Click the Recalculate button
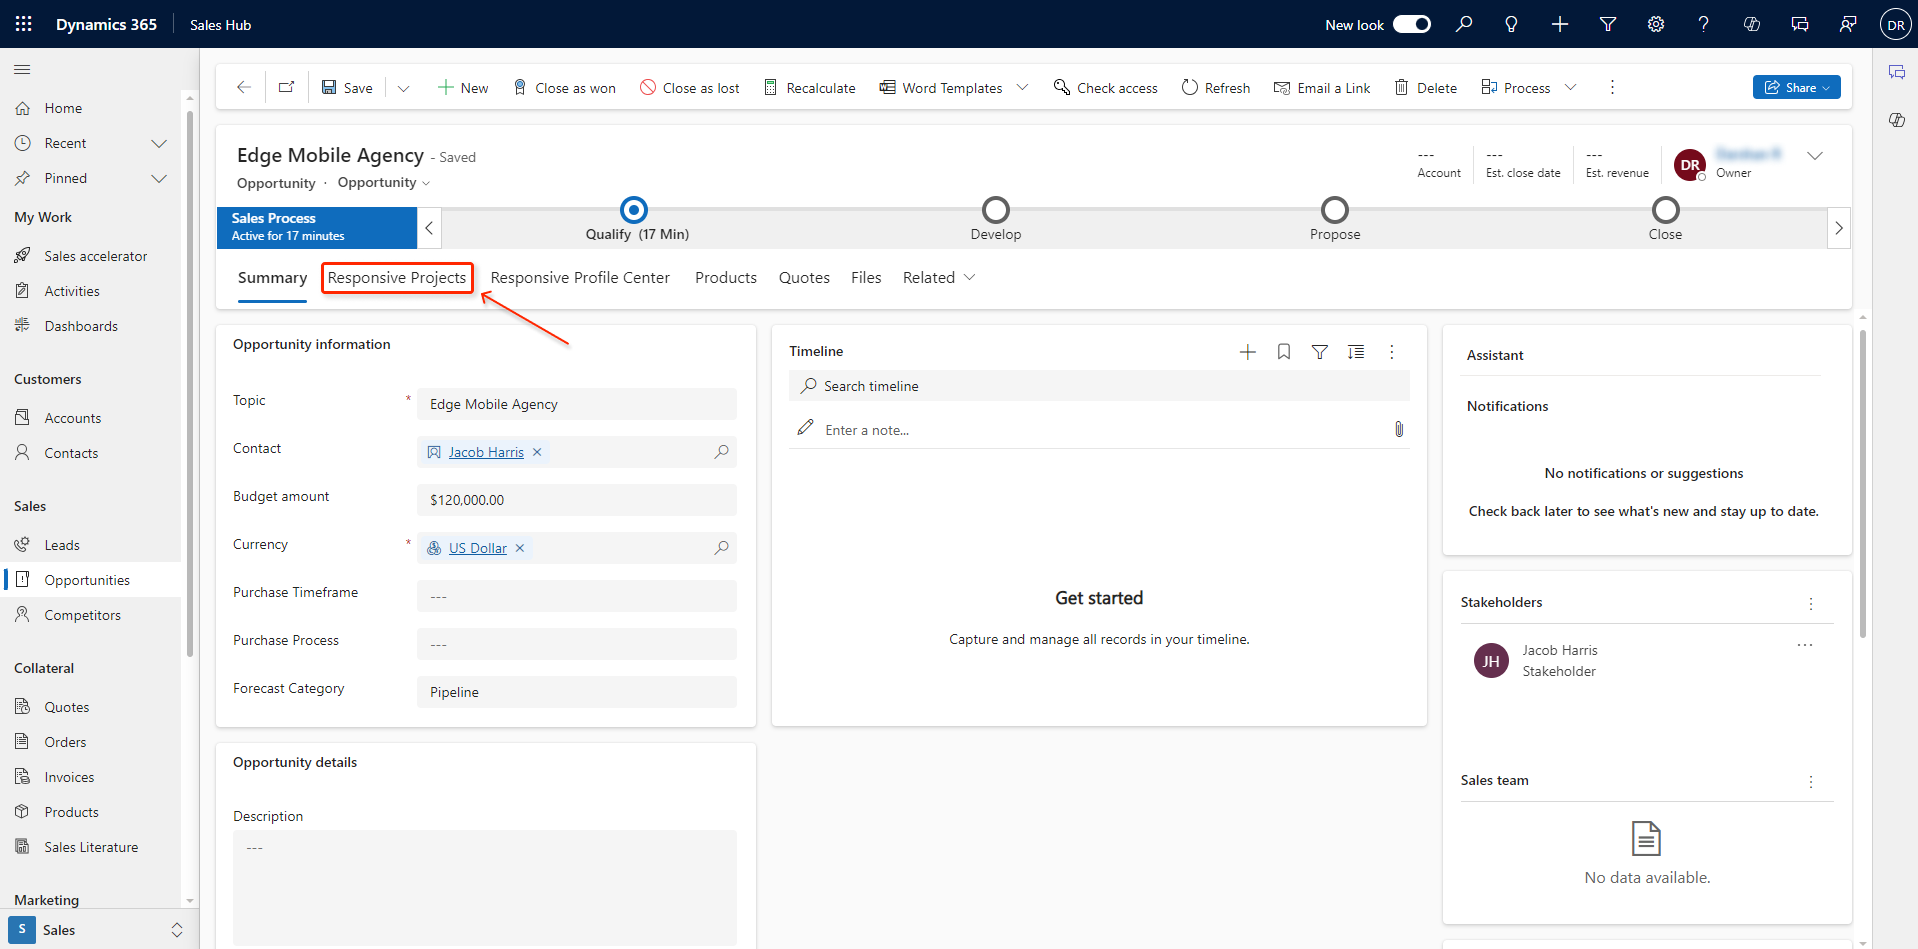Image resolution: width=1918 pixels, height=949 pixels. coord(810,88)
